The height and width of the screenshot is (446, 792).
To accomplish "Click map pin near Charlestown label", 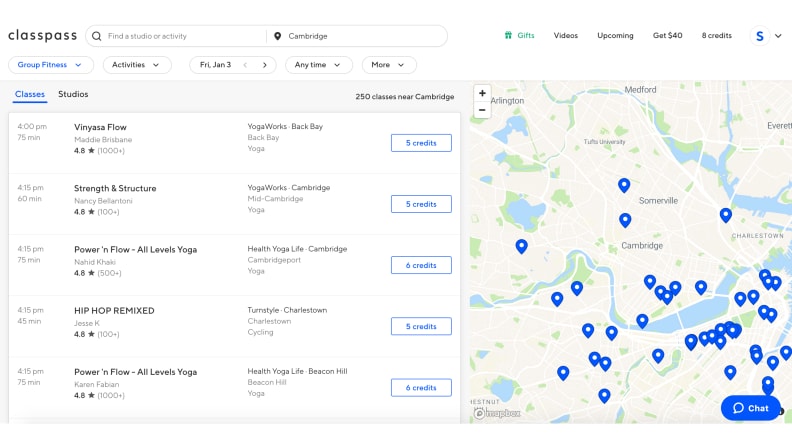I will click(726, 215).
